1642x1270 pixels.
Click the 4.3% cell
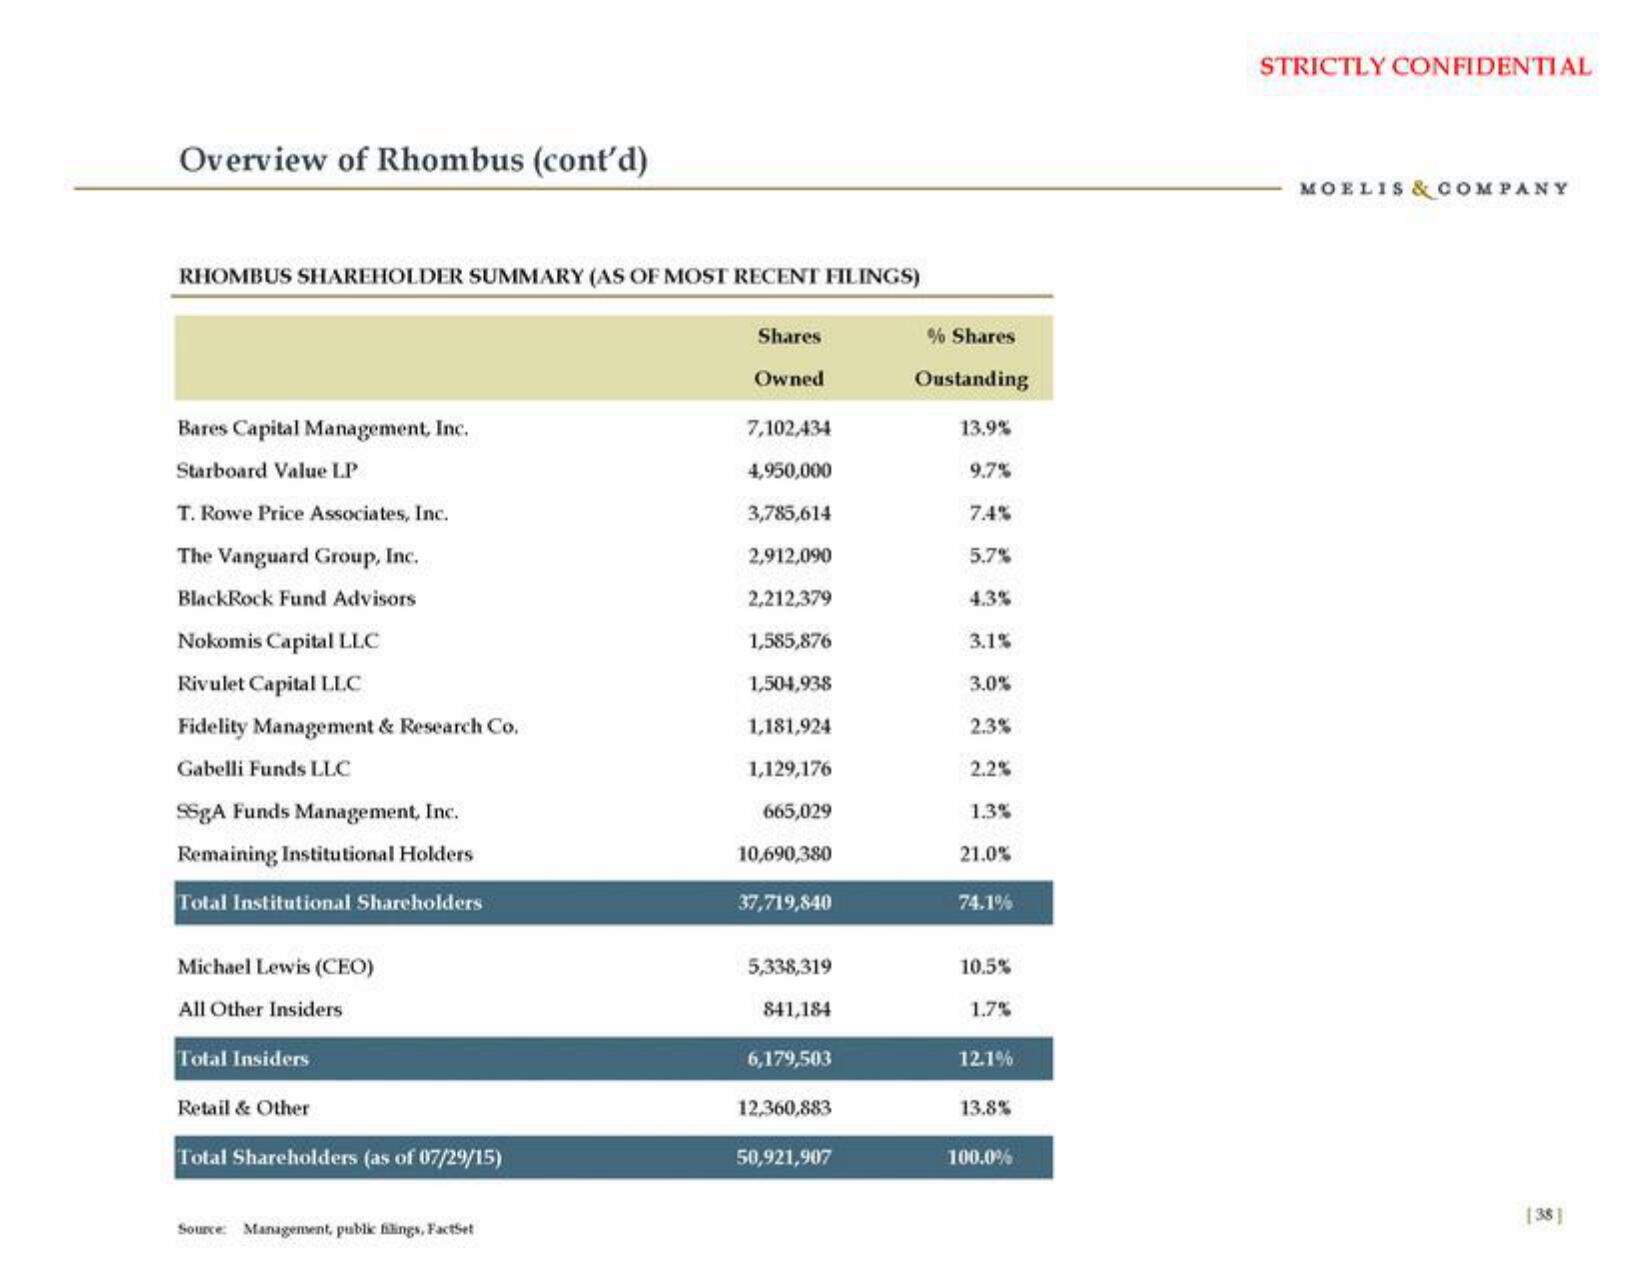pos(990,598)
